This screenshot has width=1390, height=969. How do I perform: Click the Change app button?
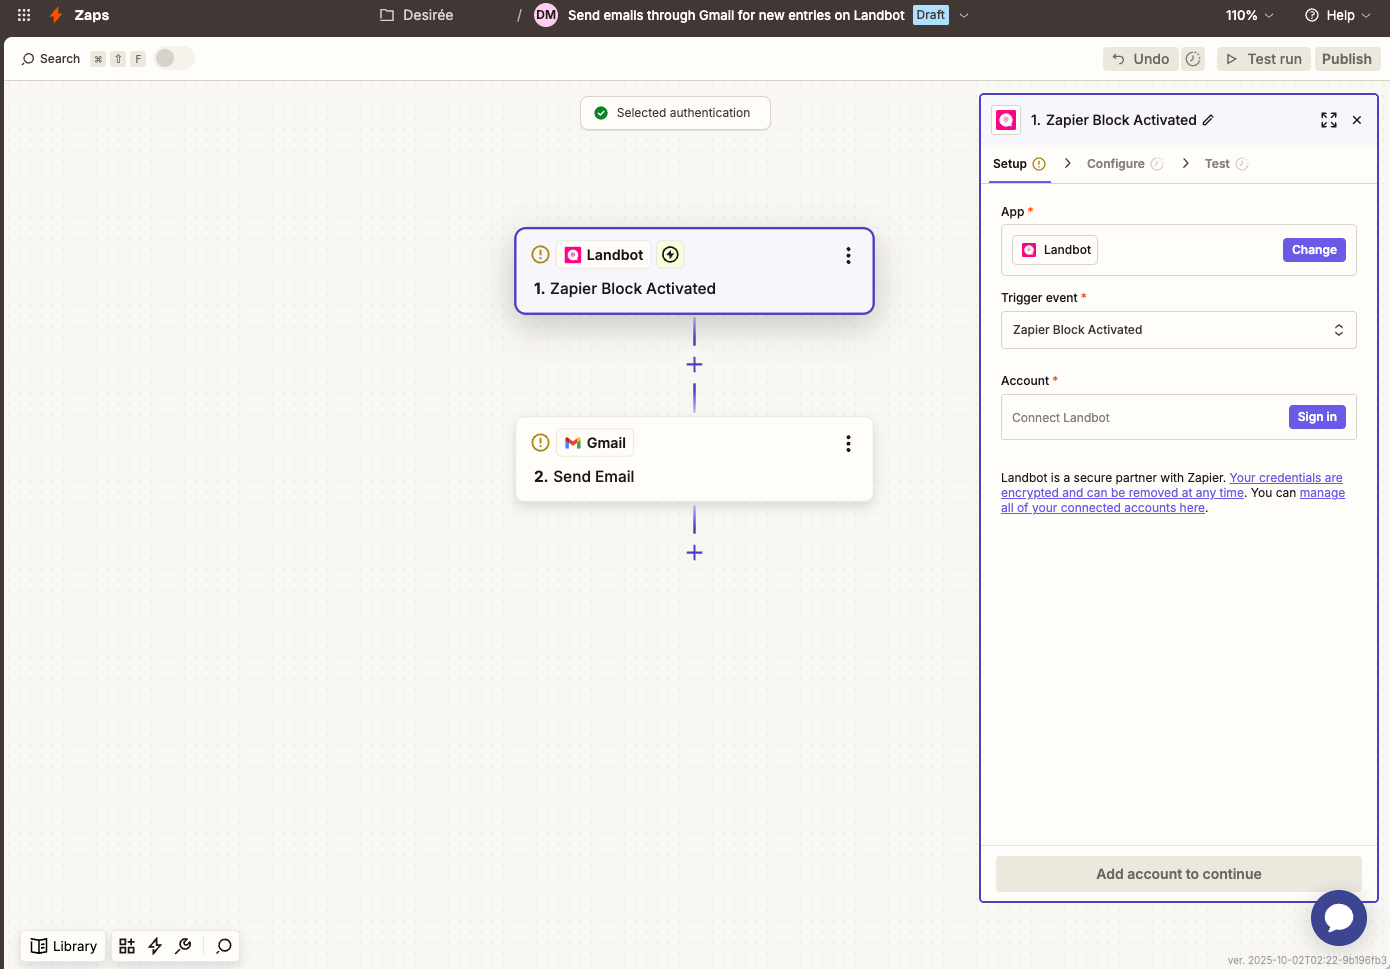(x=1313, y=250)
